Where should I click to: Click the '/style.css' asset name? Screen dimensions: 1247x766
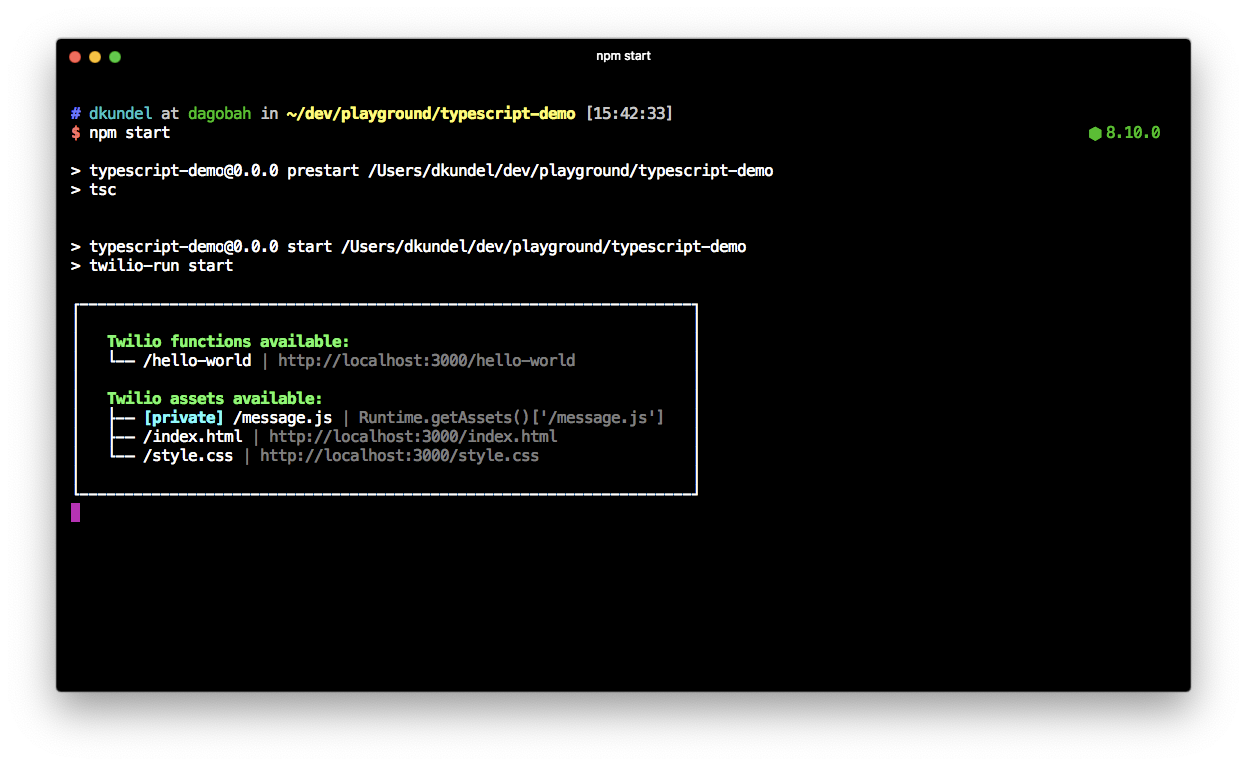(x=188, y=455)
